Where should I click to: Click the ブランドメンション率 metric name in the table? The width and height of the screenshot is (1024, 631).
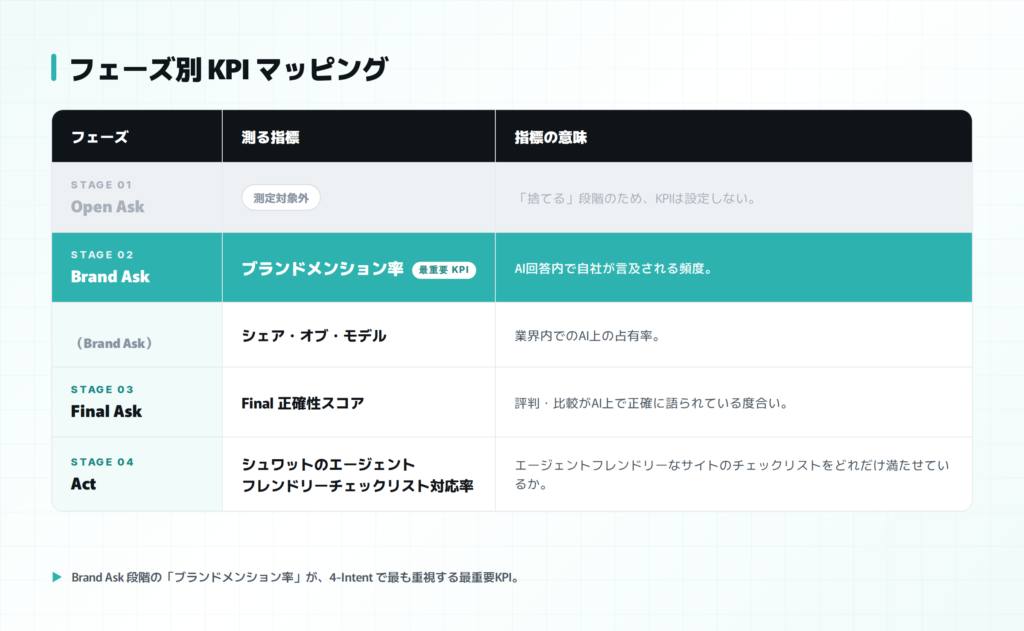[323, 269]
